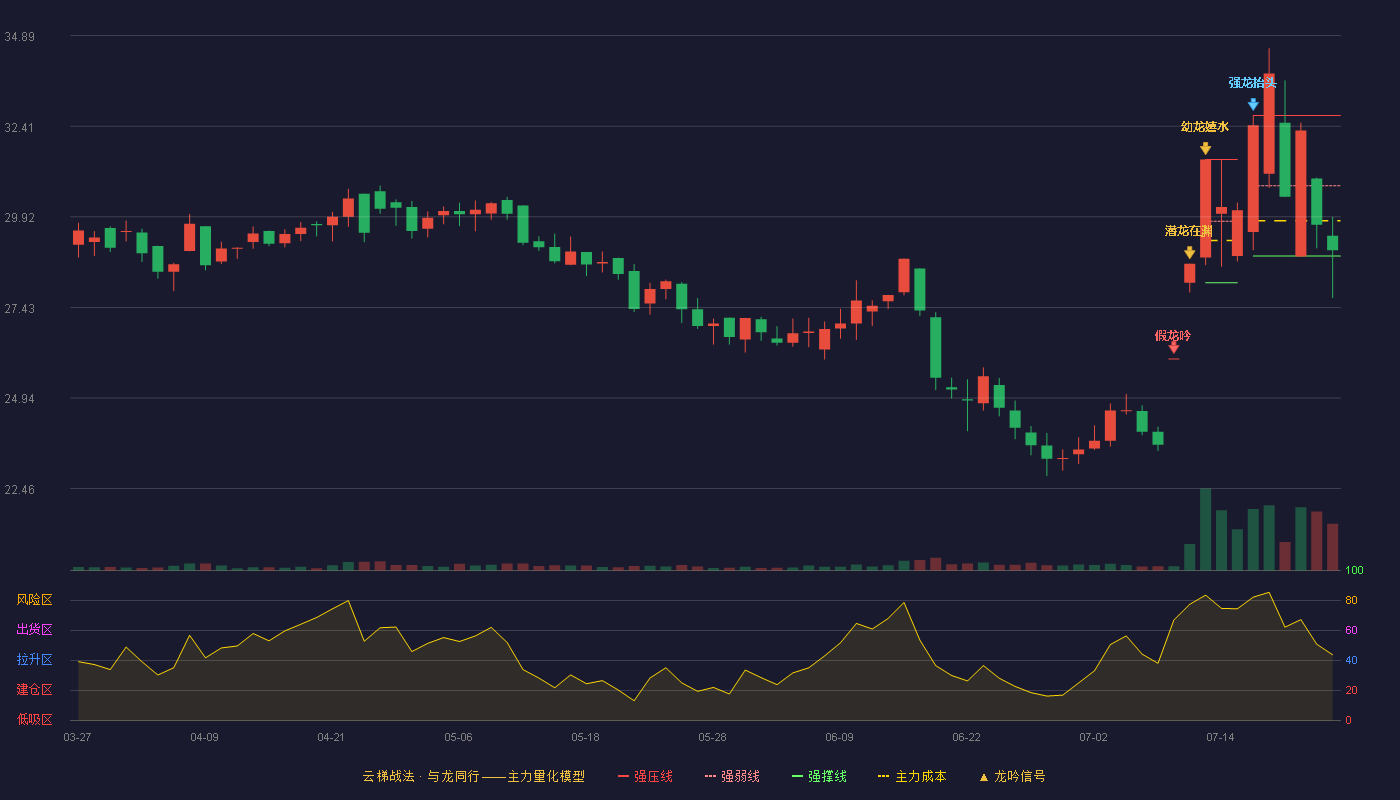Click the 07-02 date label
Viewport: 1400px width, 800px height.
point(1093,737)
